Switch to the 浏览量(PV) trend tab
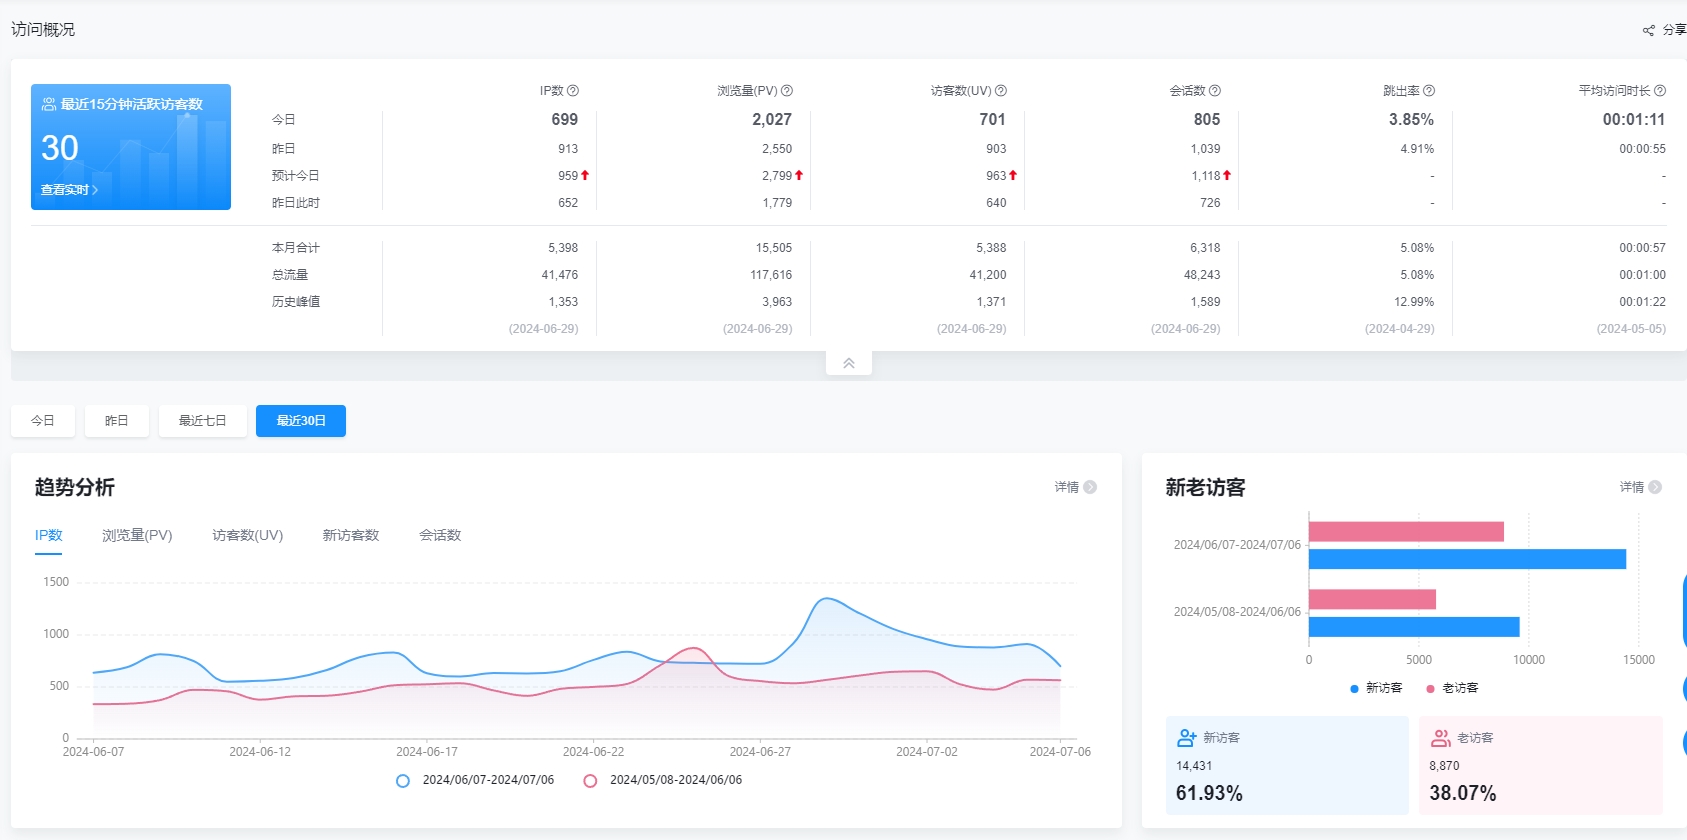The width and height of the screenshot is (1687, 840). (137, 536)
